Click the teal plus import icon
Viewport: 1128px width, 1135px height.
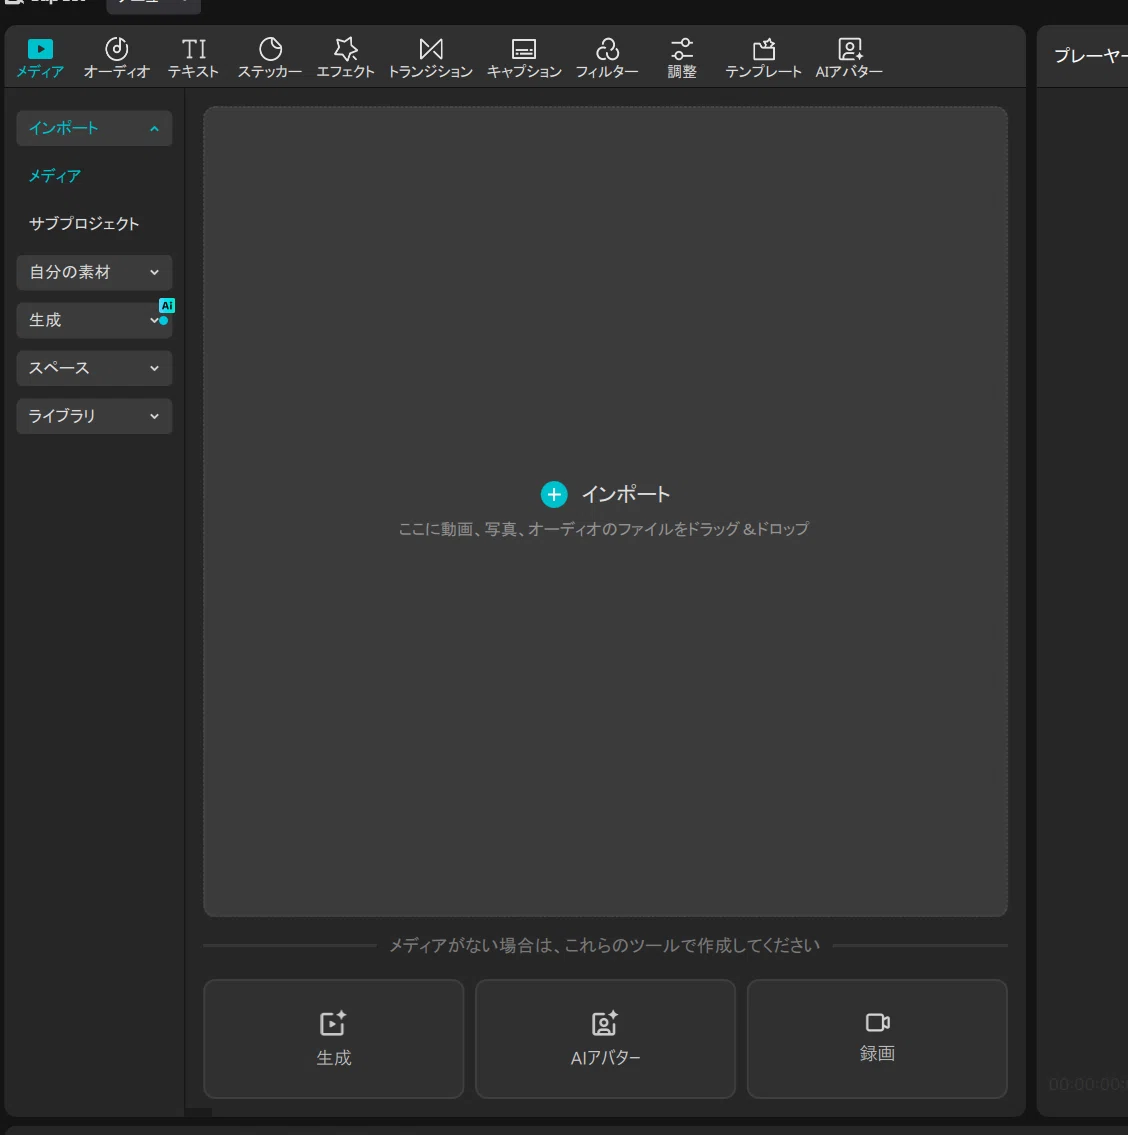(554, 494)
